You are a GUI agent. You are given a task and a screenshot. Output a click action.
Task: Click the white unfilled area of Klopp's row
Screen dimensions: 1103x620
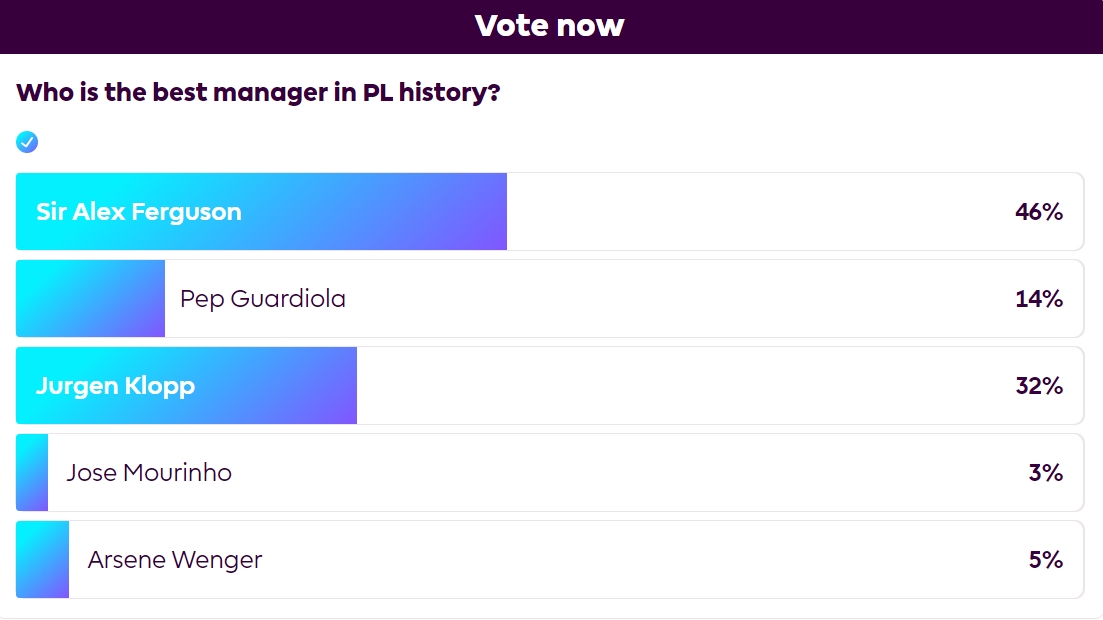coord(680,386)
